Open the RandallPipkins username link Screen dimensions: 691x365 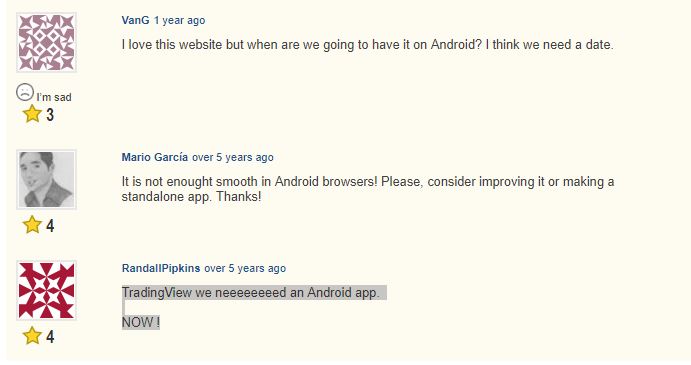coord(161,268)
